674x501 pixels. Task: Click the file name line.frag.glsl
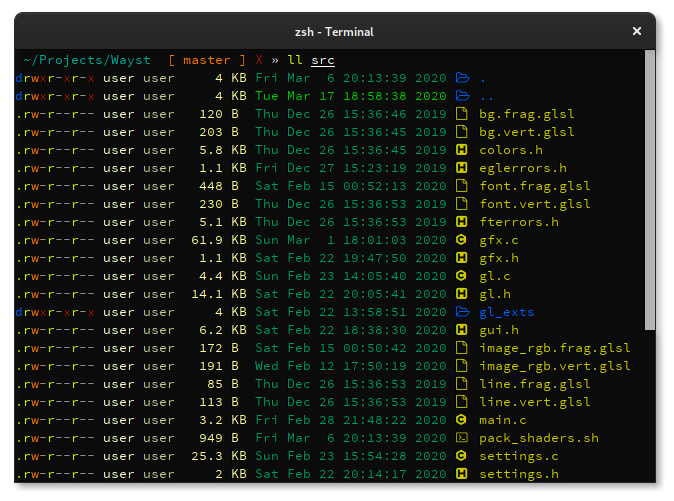pyautogui.click(x=535, y=385)
